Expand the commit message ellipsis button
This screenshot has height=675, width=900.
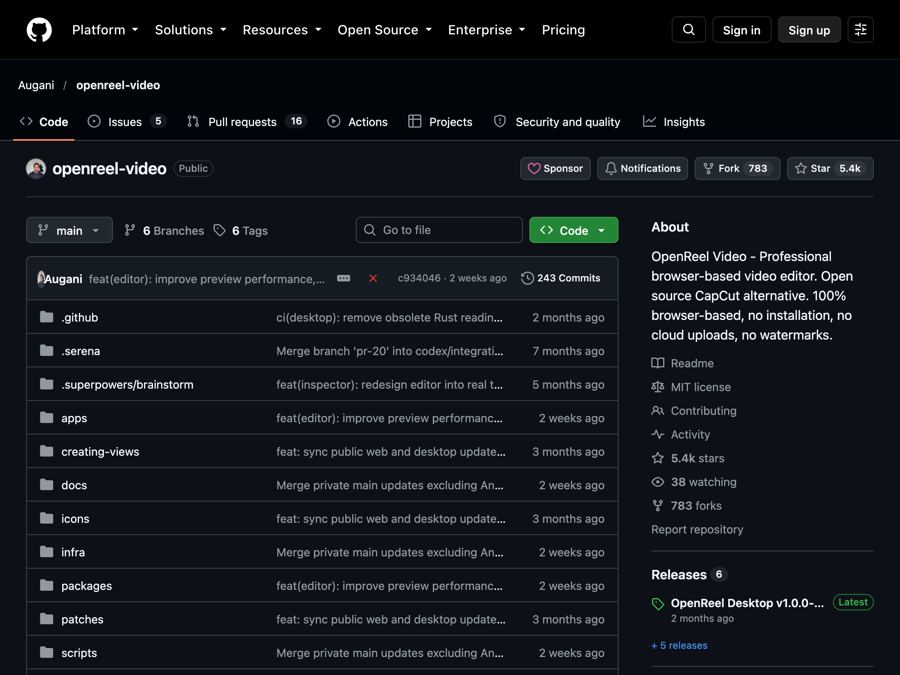[343, 278]
